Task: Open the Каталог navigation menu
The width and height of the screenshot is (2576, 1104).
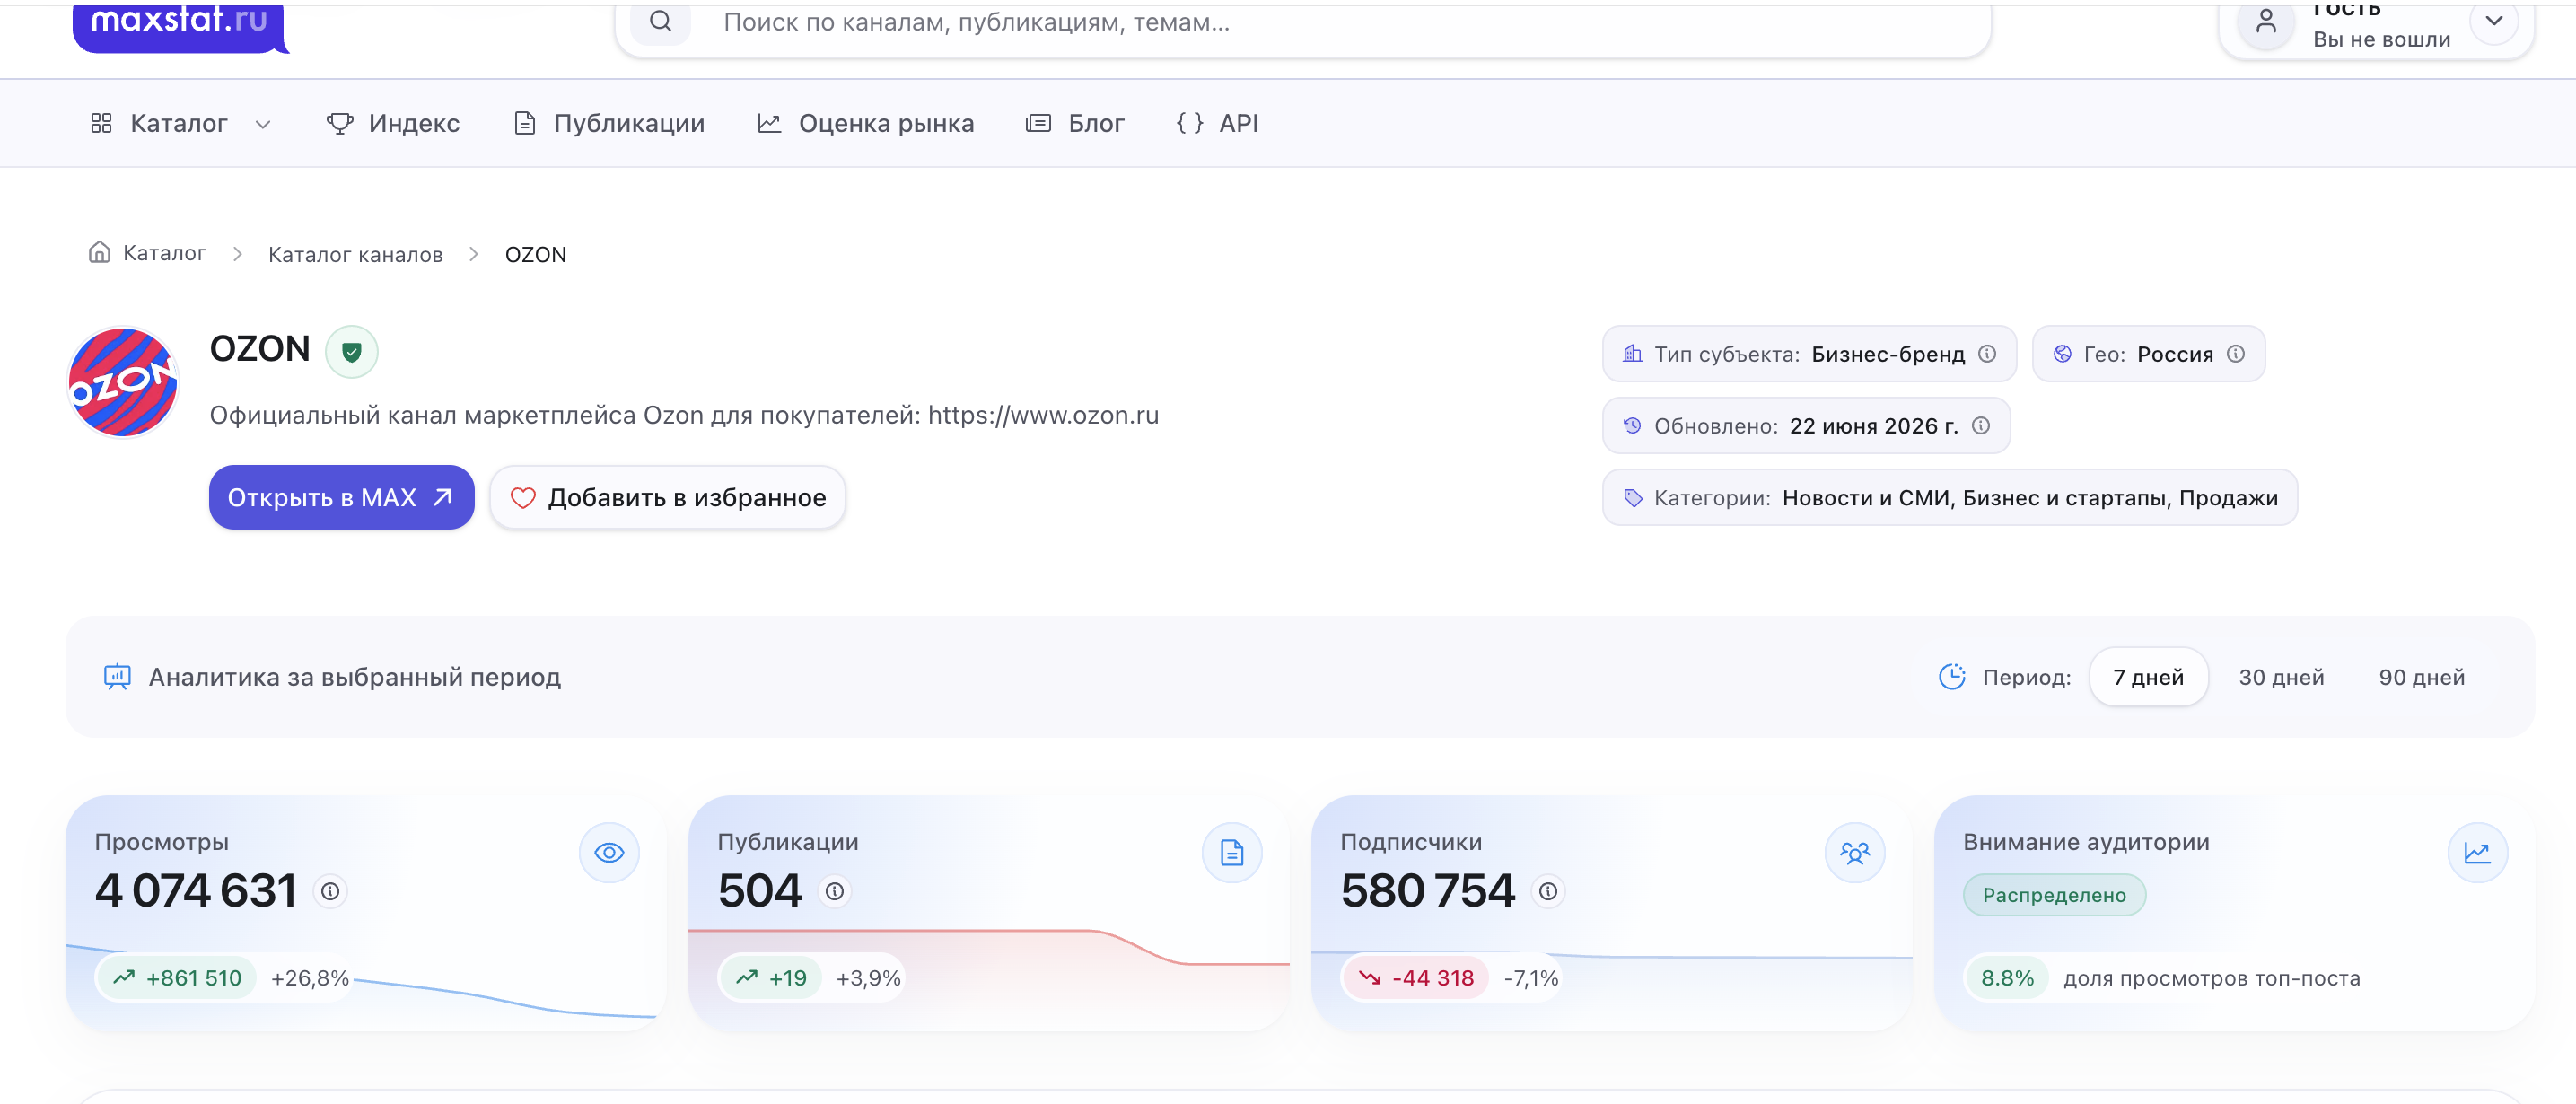Action: click(x=180, y=123)
